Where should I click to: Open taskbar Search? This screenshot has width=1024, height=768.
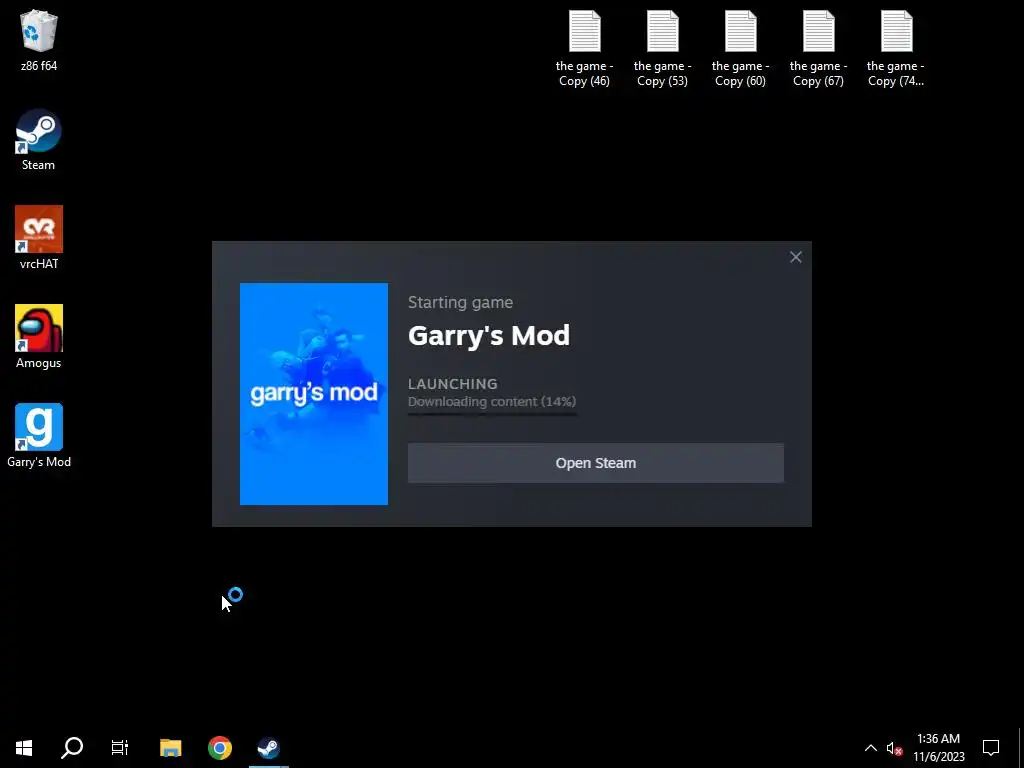coord(72,747)
